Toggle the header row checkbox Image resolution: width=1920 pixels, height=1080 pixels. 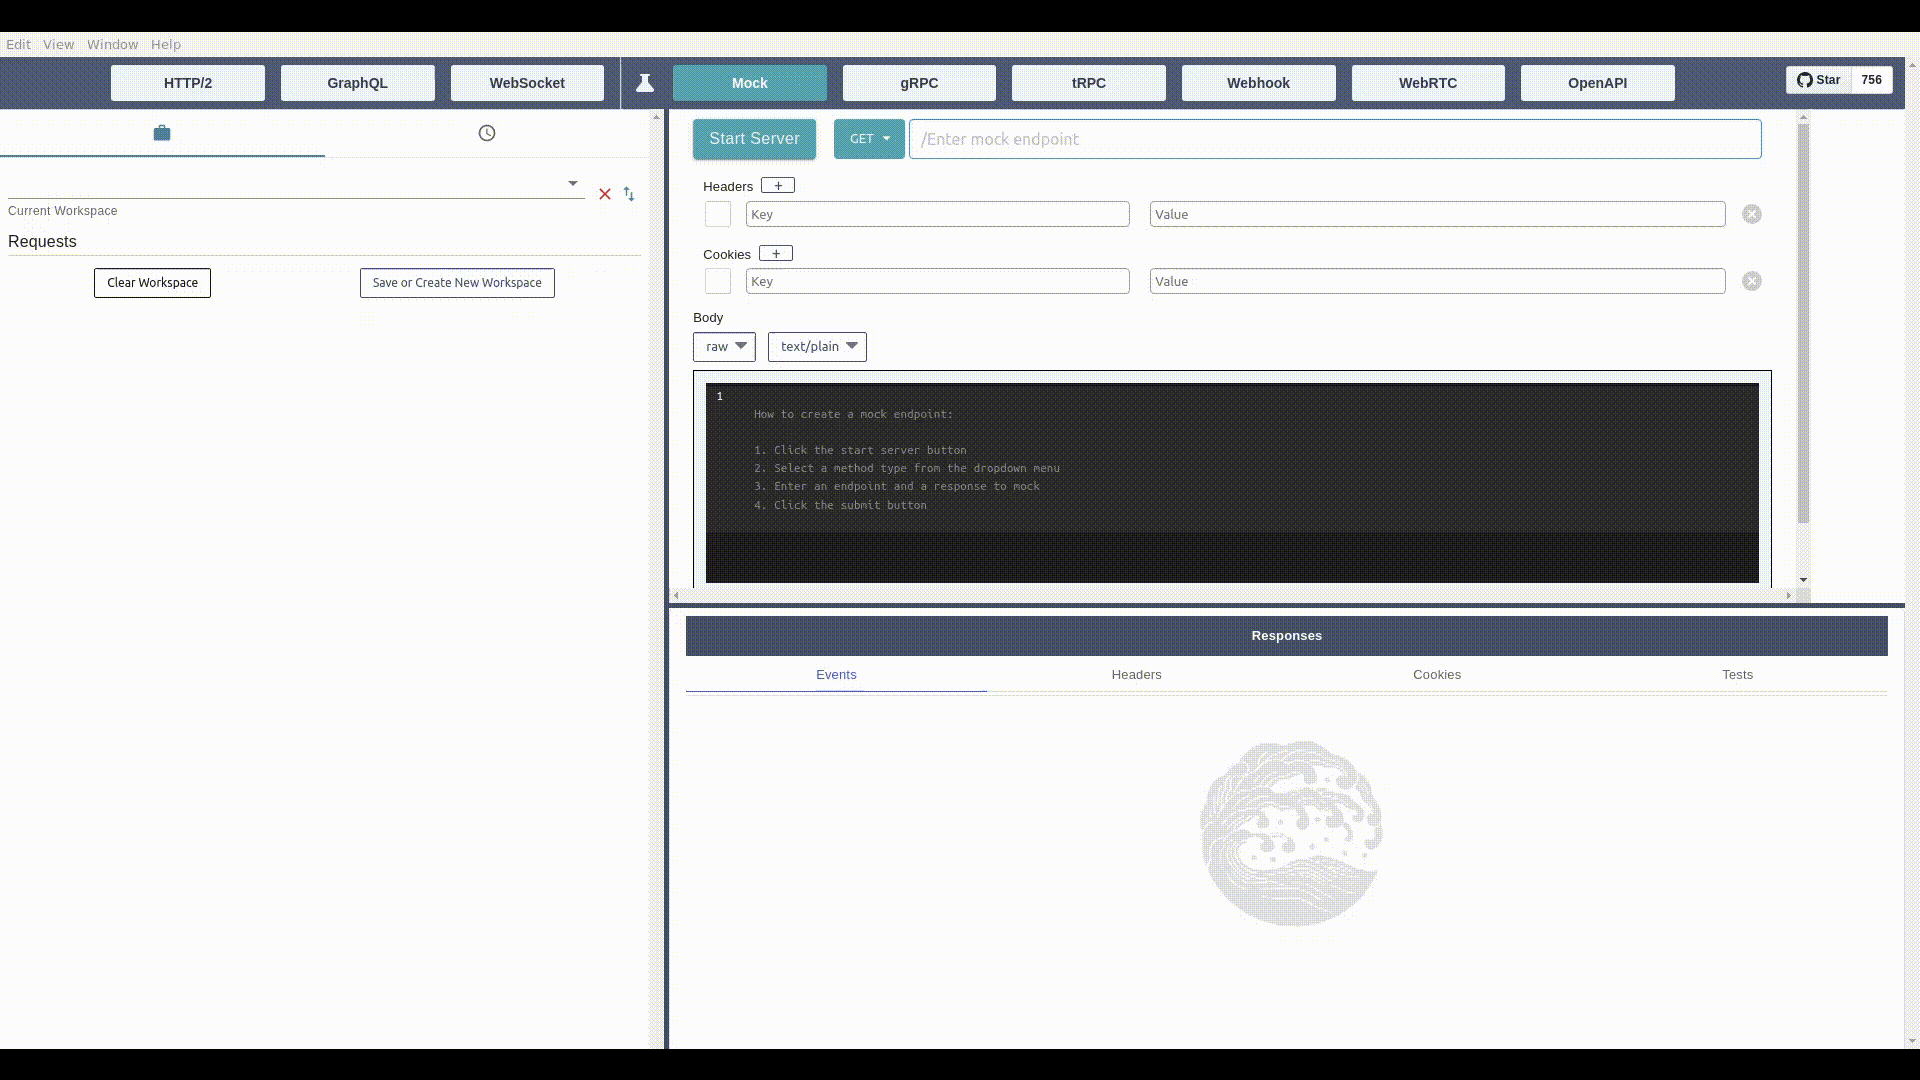tap(718, 214)
